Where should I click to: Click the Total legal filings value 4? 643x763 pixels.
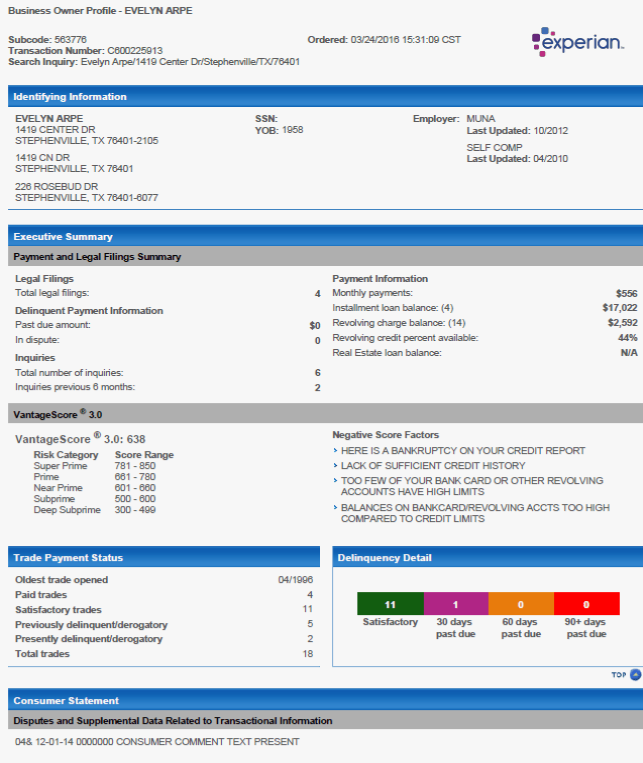pos(317,293)
